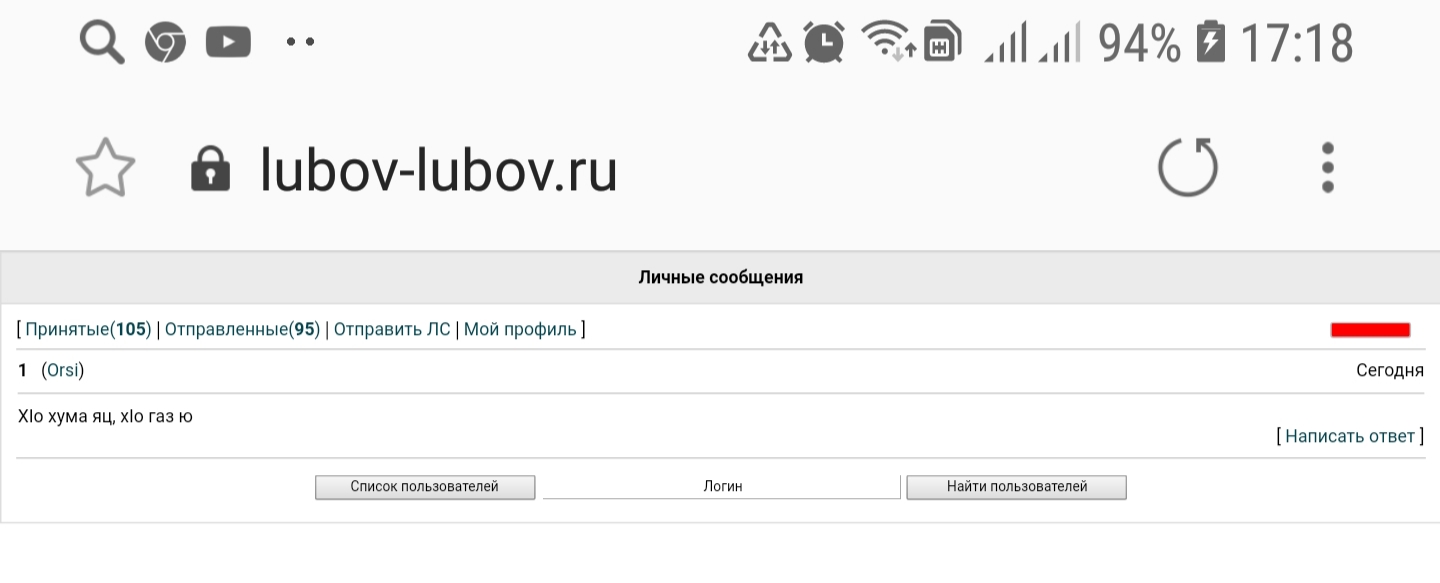
Task: Open sender Orsi's profile link
Action: click(62, 370)
